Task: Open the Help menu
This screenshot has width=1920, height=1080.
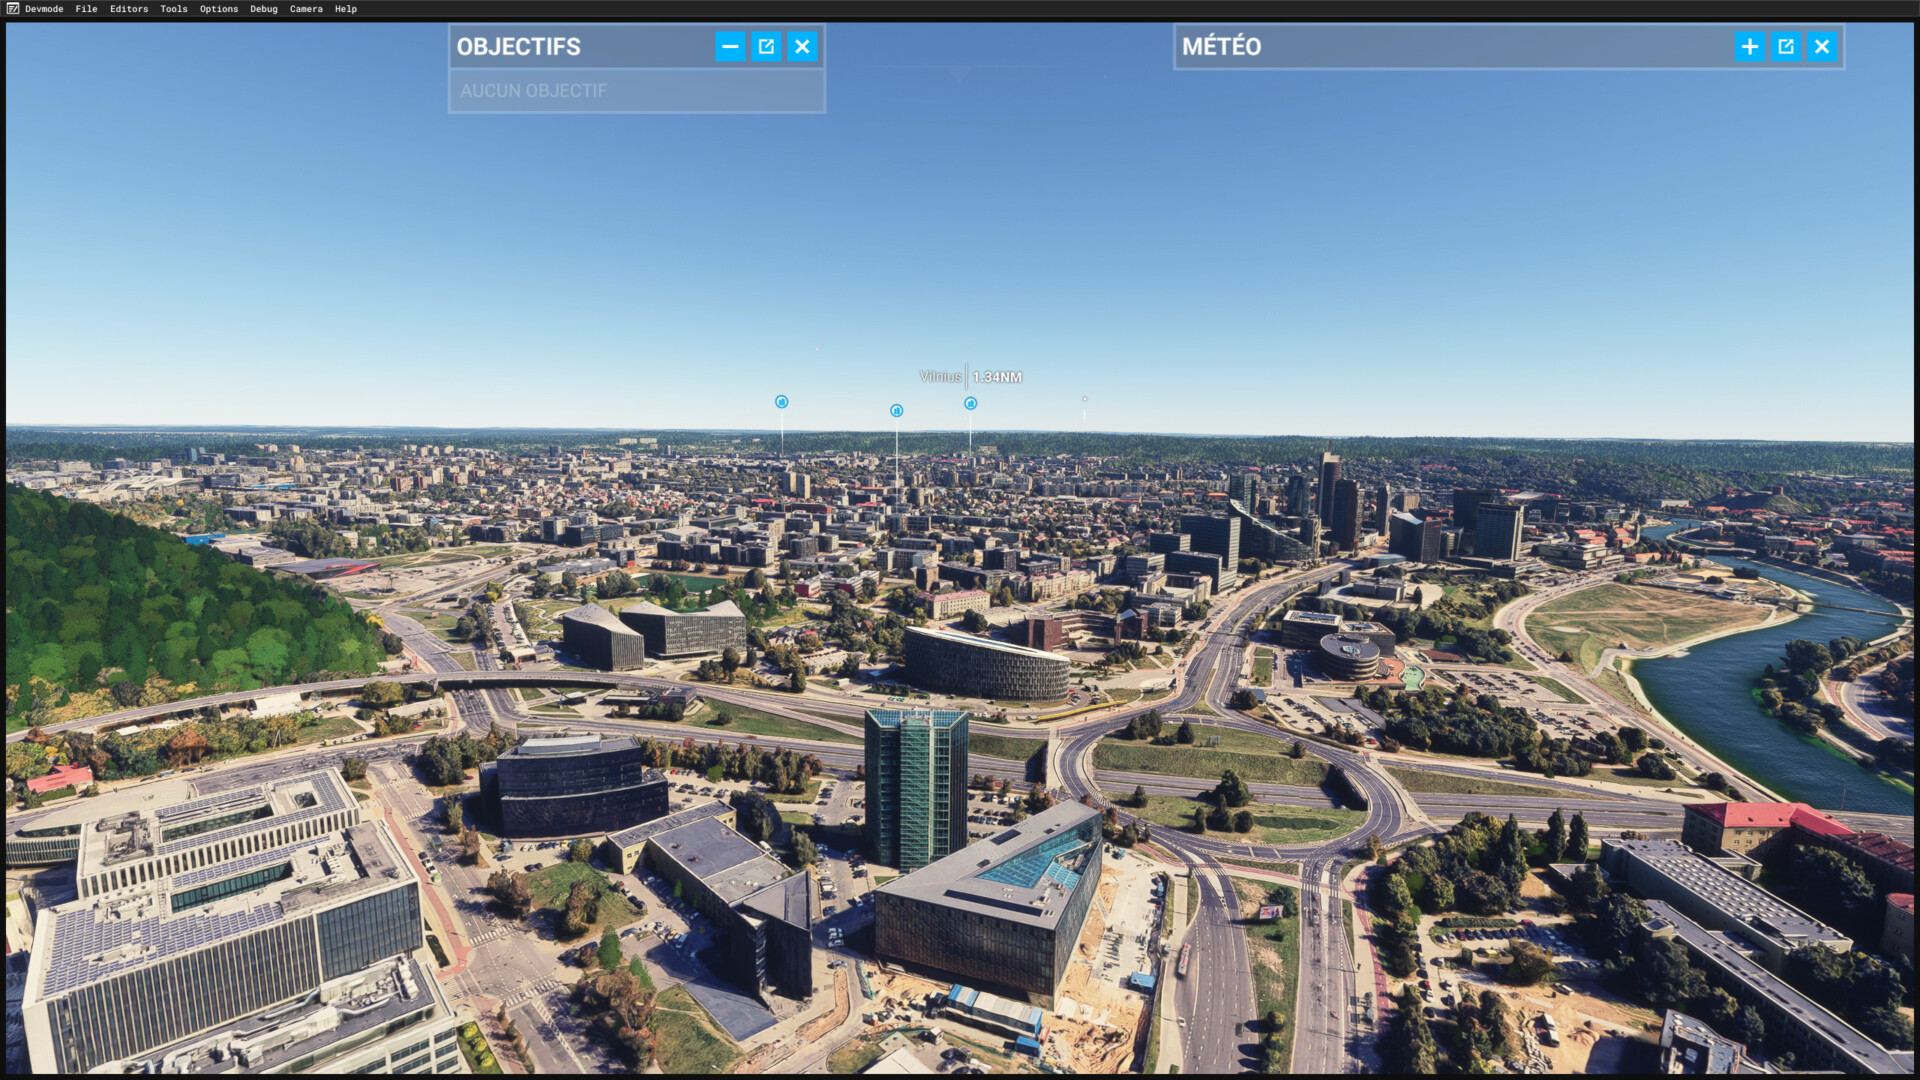Action: click(346, 9)
